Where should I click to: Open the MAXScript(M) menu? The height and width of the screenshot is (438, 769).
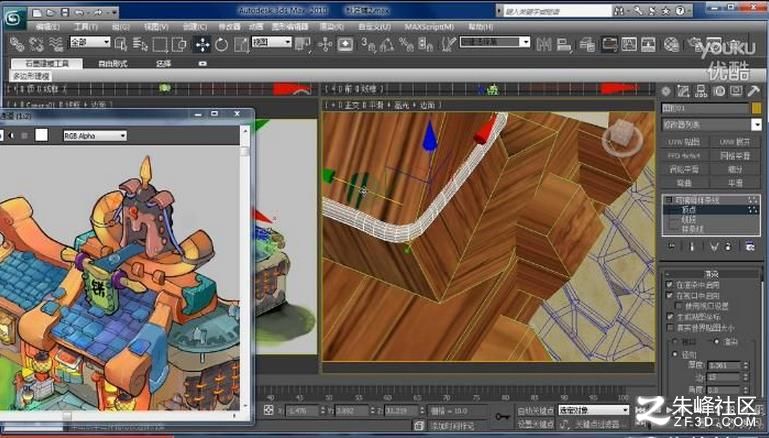pos(429,27)
